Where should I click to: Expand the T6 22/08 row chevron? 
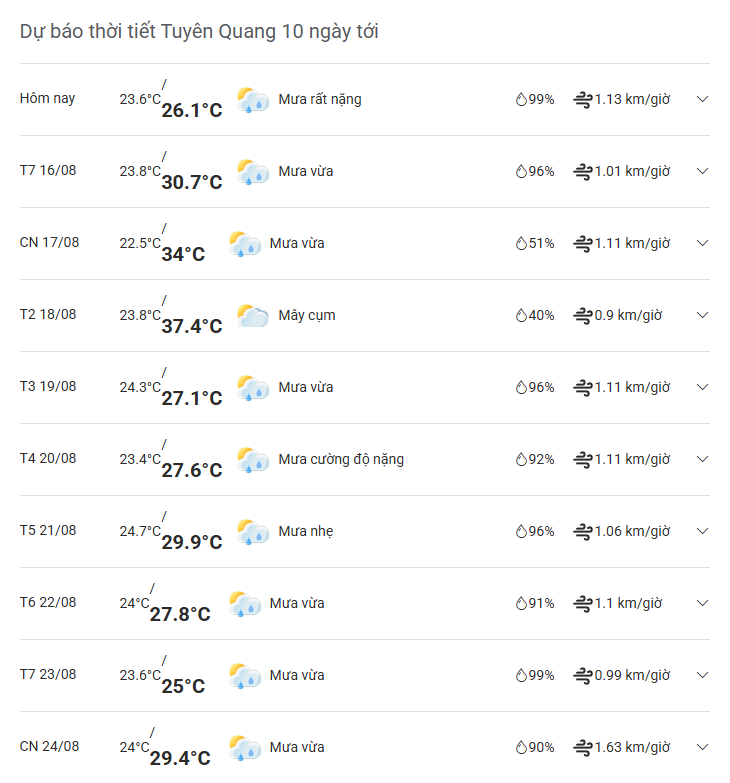coord(702,603)
